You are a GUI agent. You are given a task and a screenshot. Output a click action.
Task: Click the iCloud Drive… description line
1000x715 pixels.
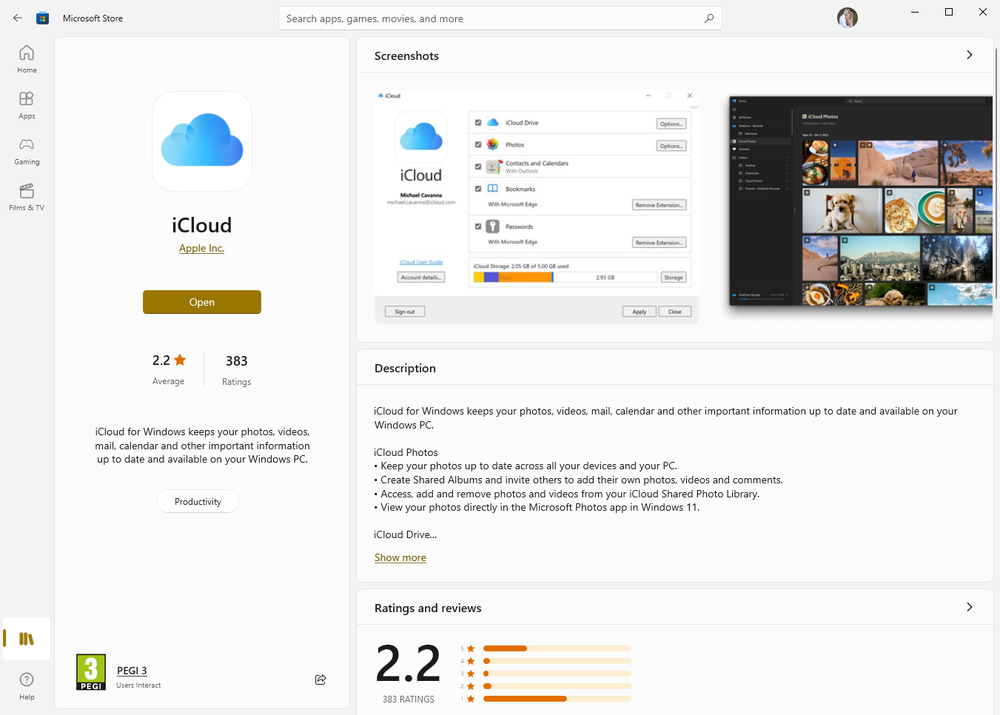(406, 534)
